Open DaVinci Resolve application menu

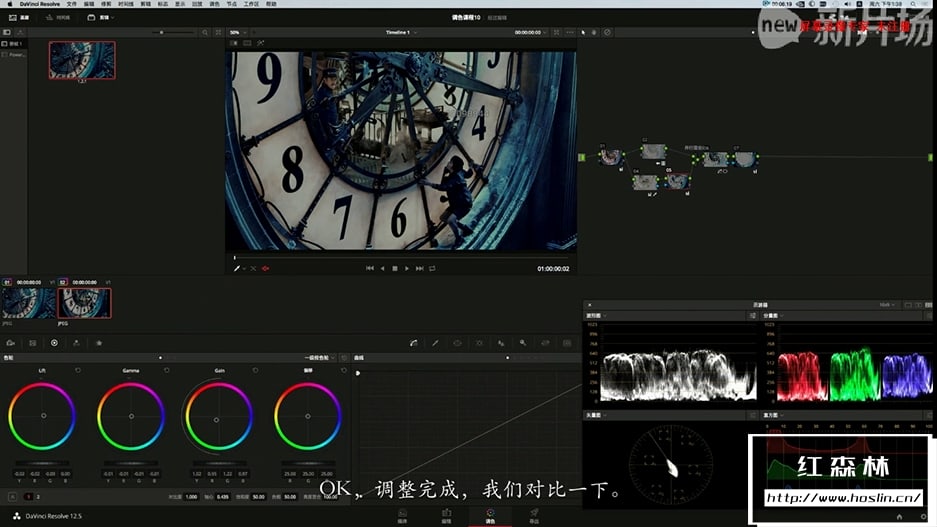coord(39,4)
